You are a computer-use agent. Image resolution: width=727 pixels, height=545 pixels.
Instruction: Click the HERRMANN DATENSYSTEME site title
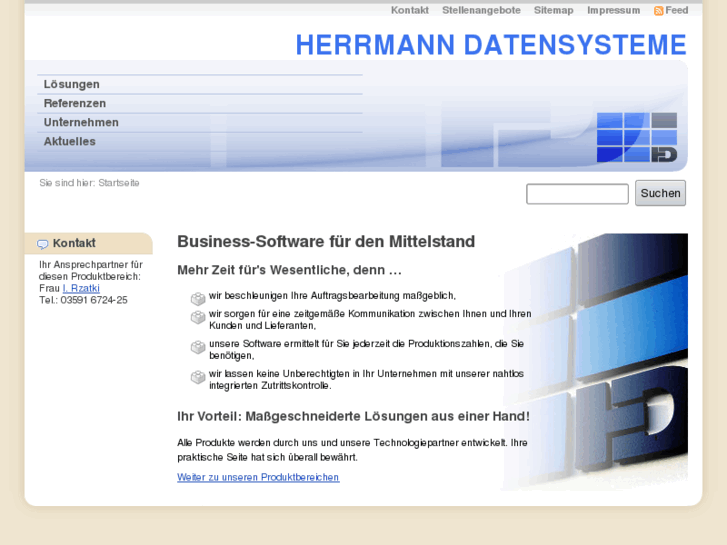point(491,45)
